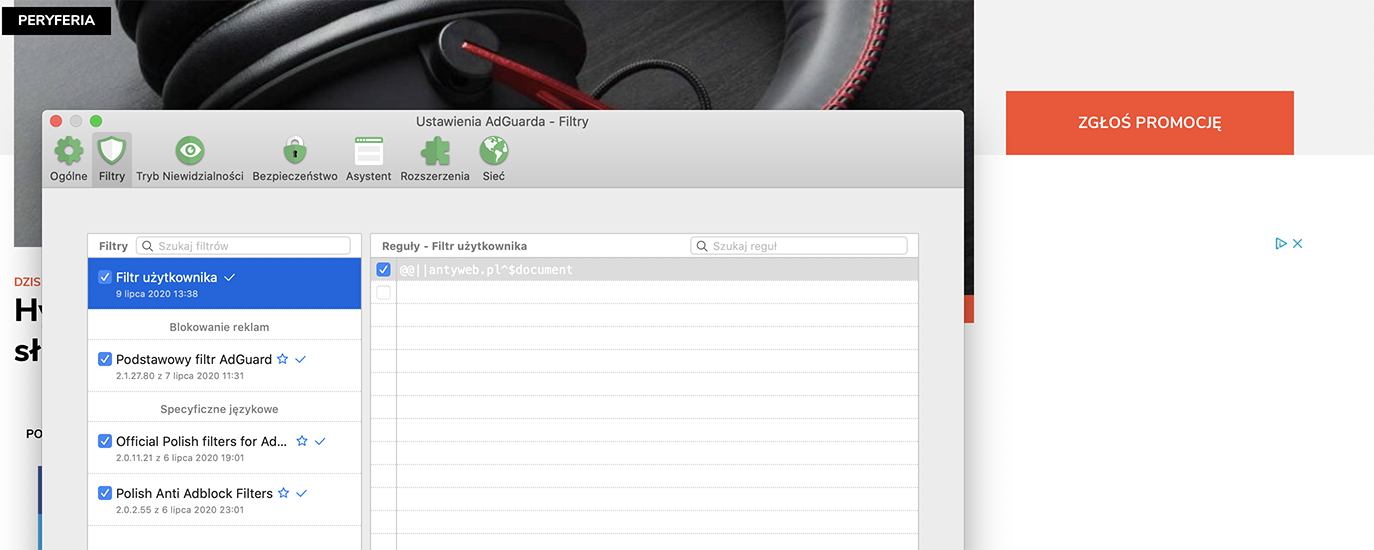The height and width of the screenshot is (550, 1374).
Task: Click magnifier in Szukaj filtrów field
Action: (x=147, y=246)
